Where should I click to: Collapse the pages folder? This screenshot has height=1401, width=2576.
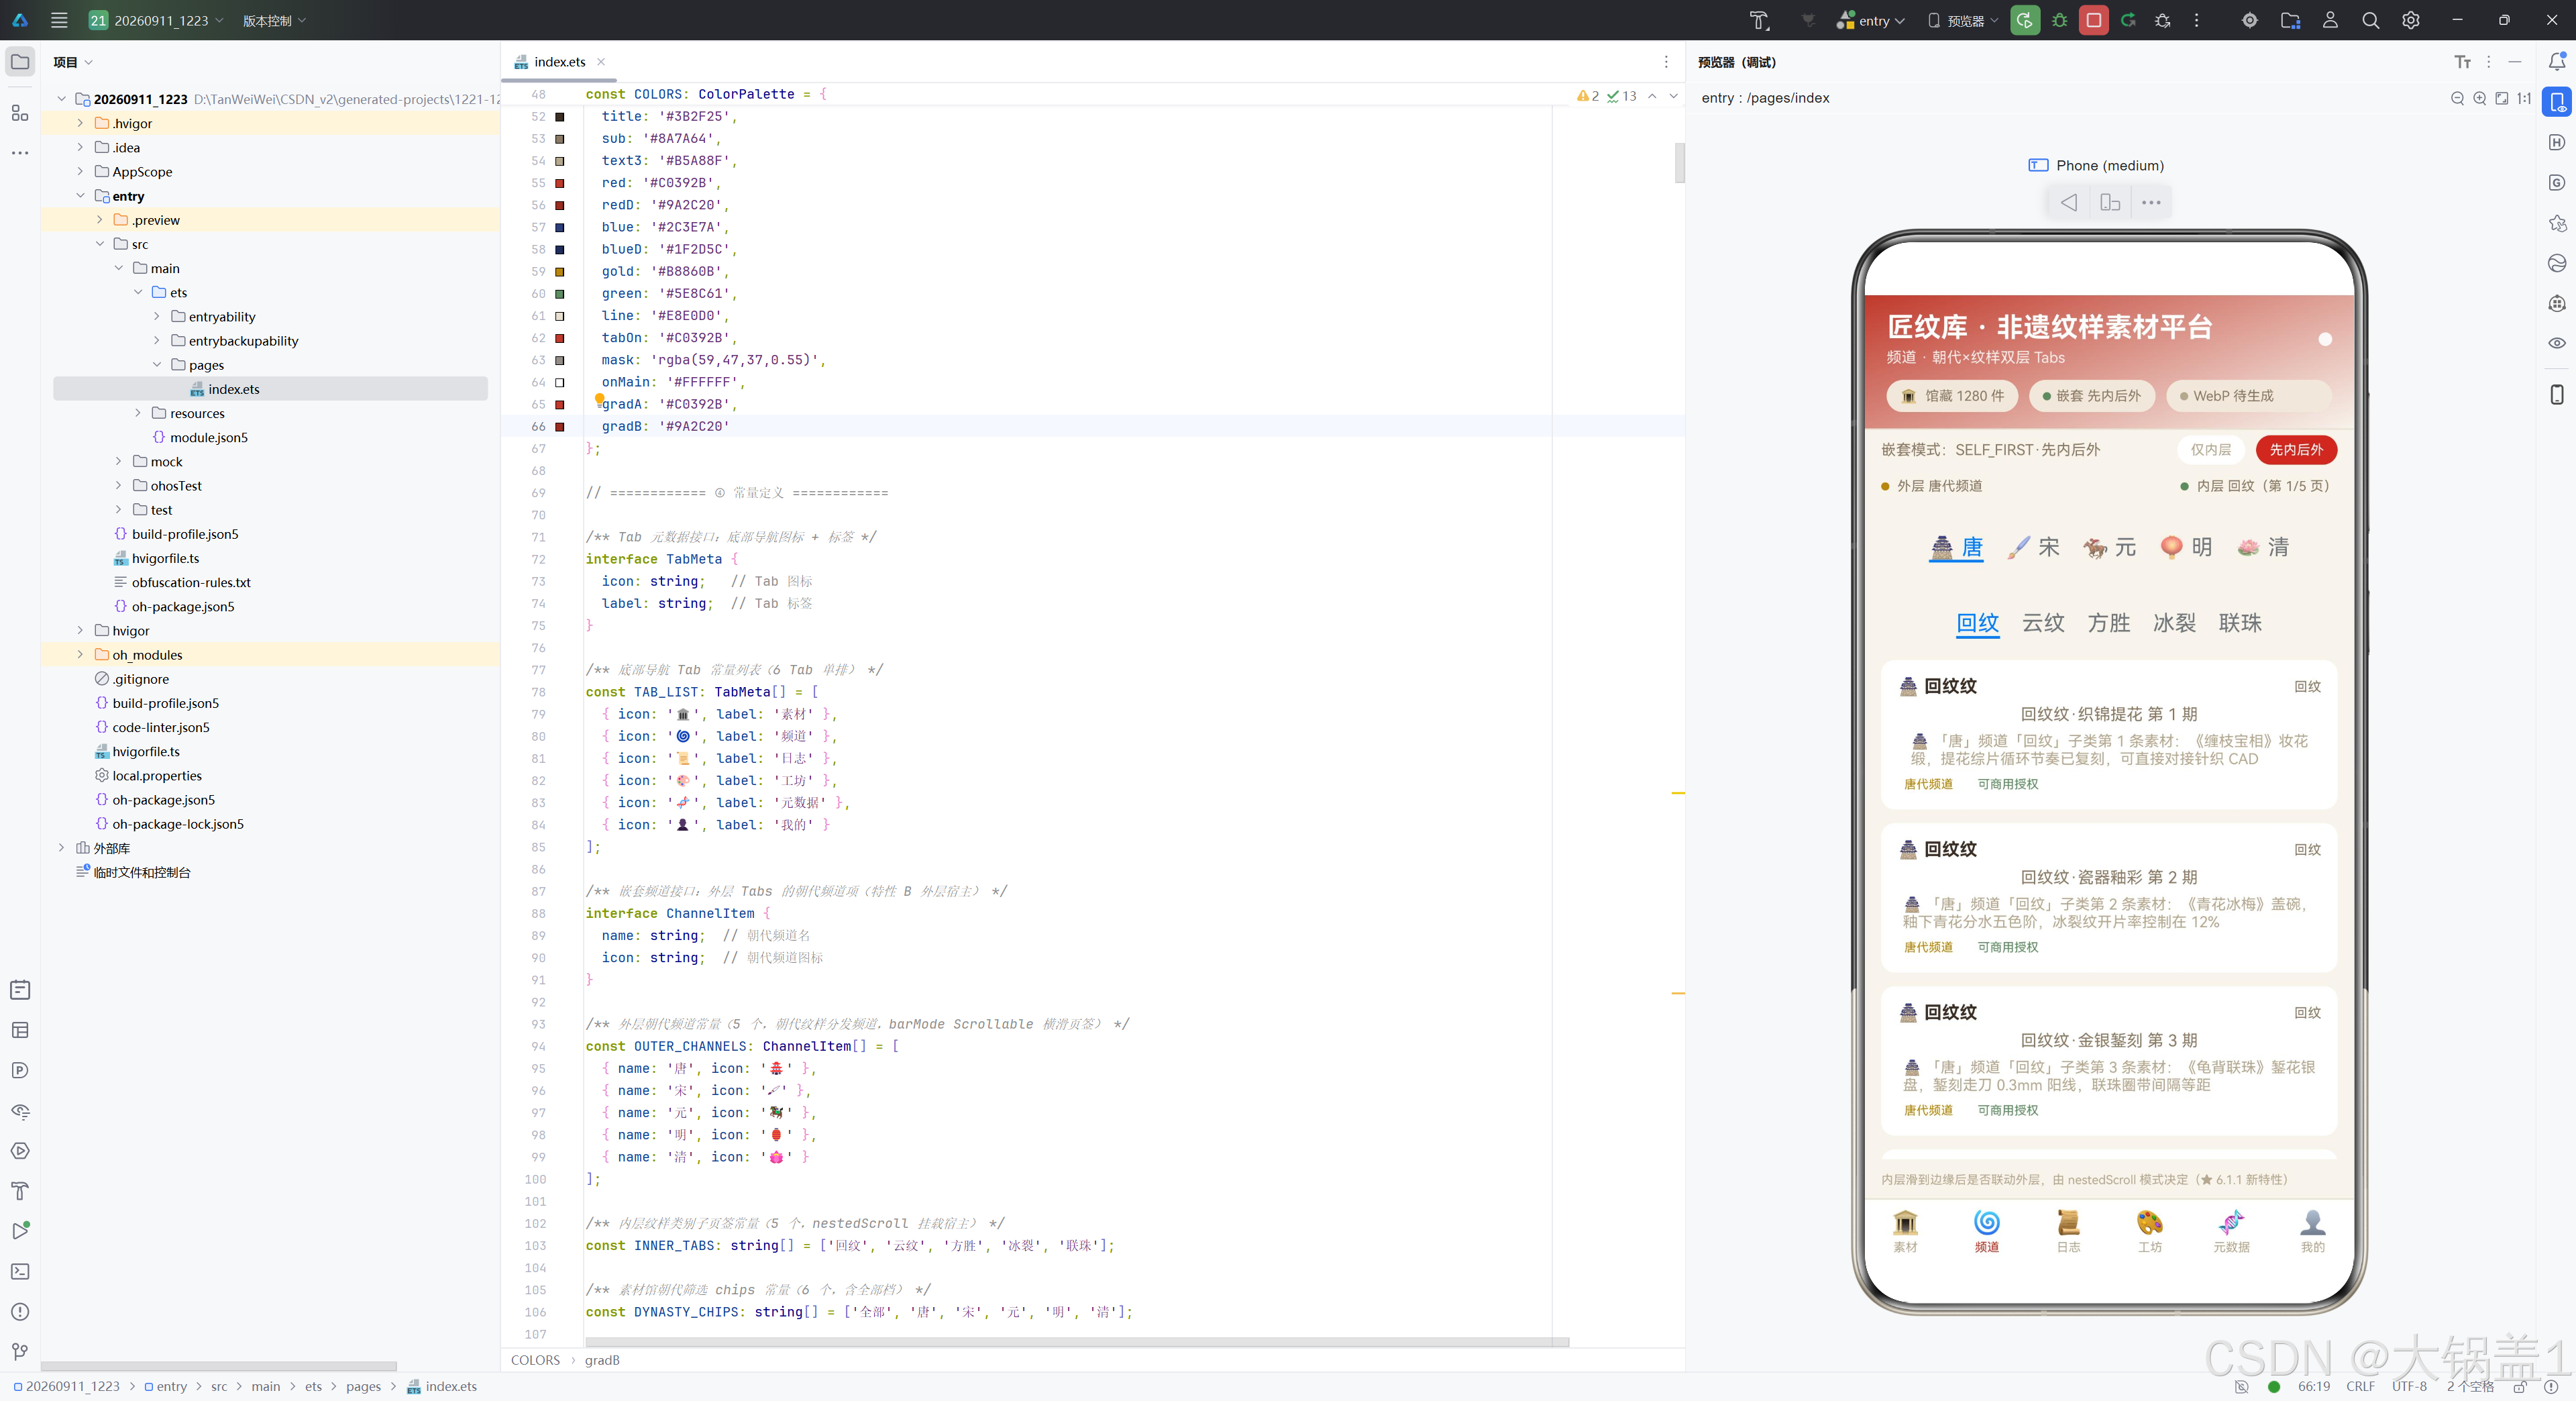pyautogui.click(x=157, y=365)
